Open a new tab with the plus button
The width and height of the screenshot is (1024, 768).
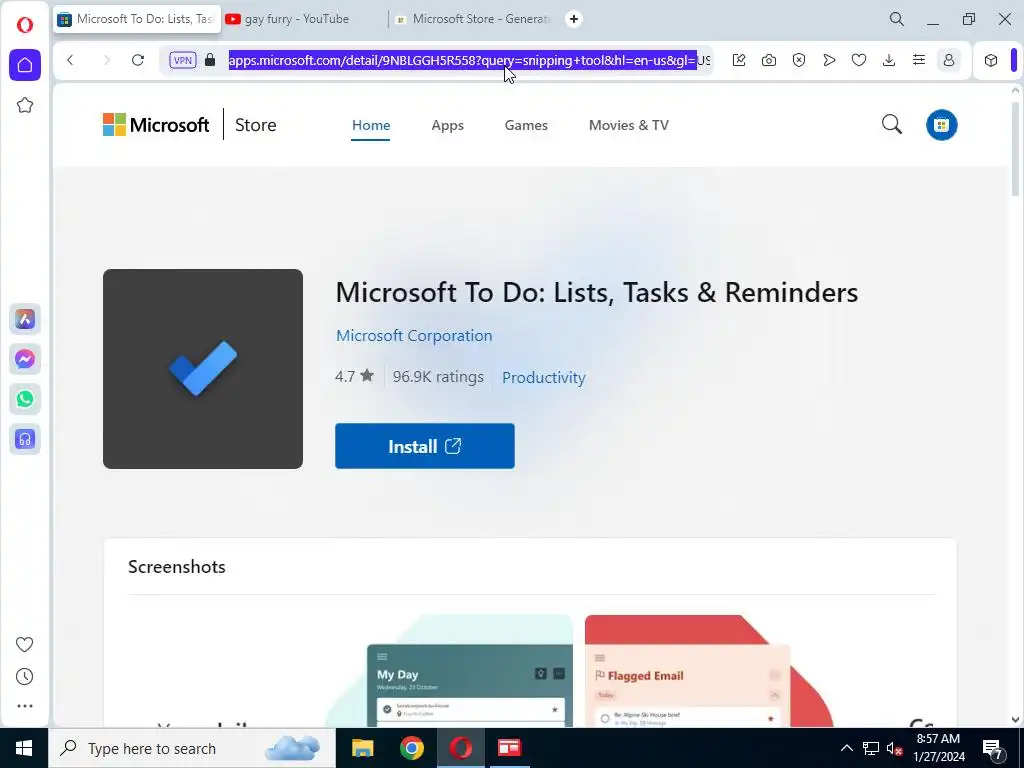pyautogui.click(x=573, y=19)
